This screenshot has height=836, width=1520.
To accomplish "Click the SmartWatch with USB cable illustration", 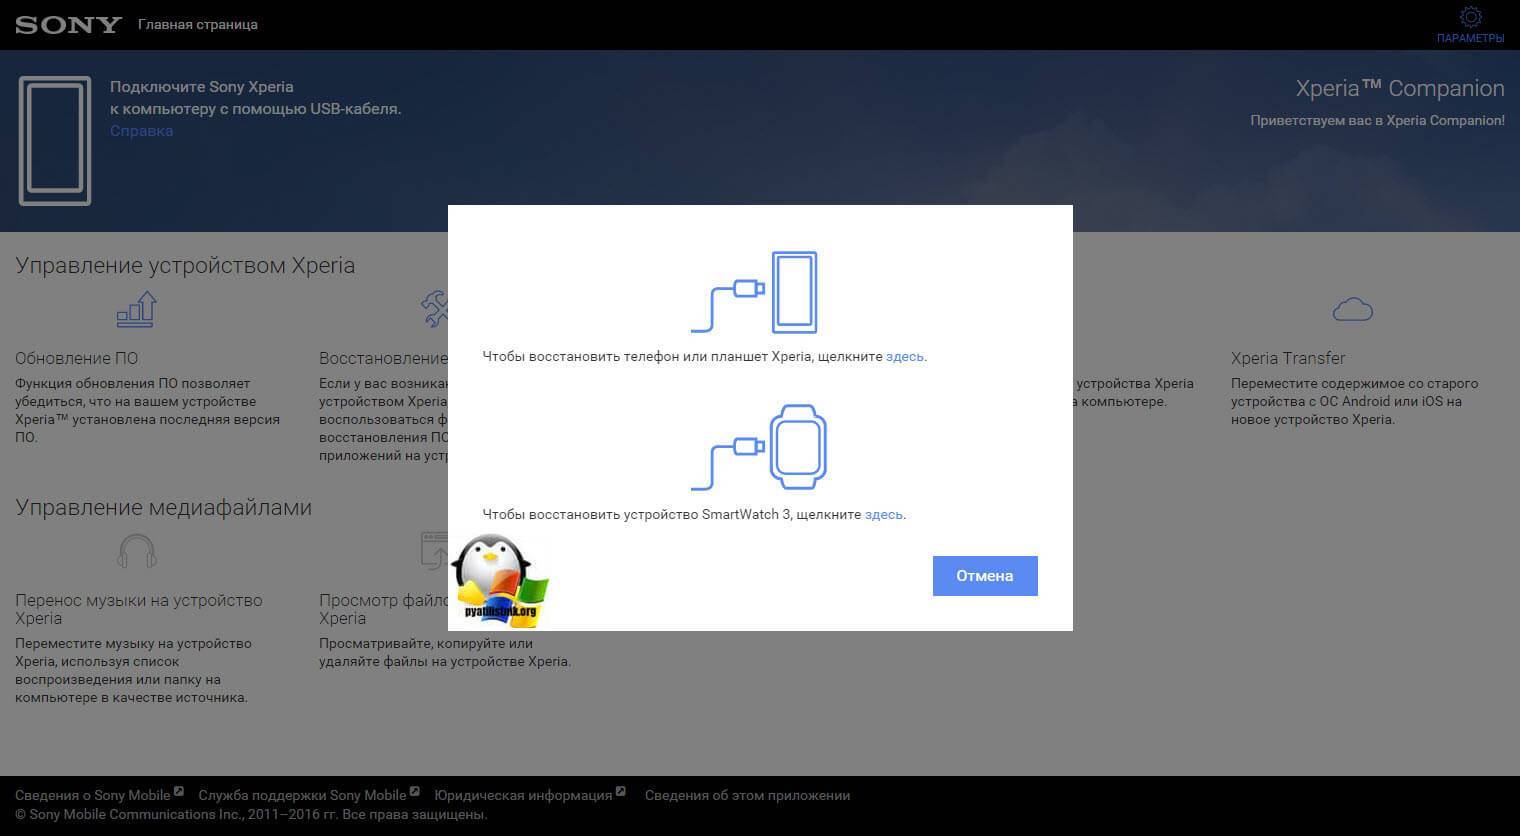I will 759,447.
